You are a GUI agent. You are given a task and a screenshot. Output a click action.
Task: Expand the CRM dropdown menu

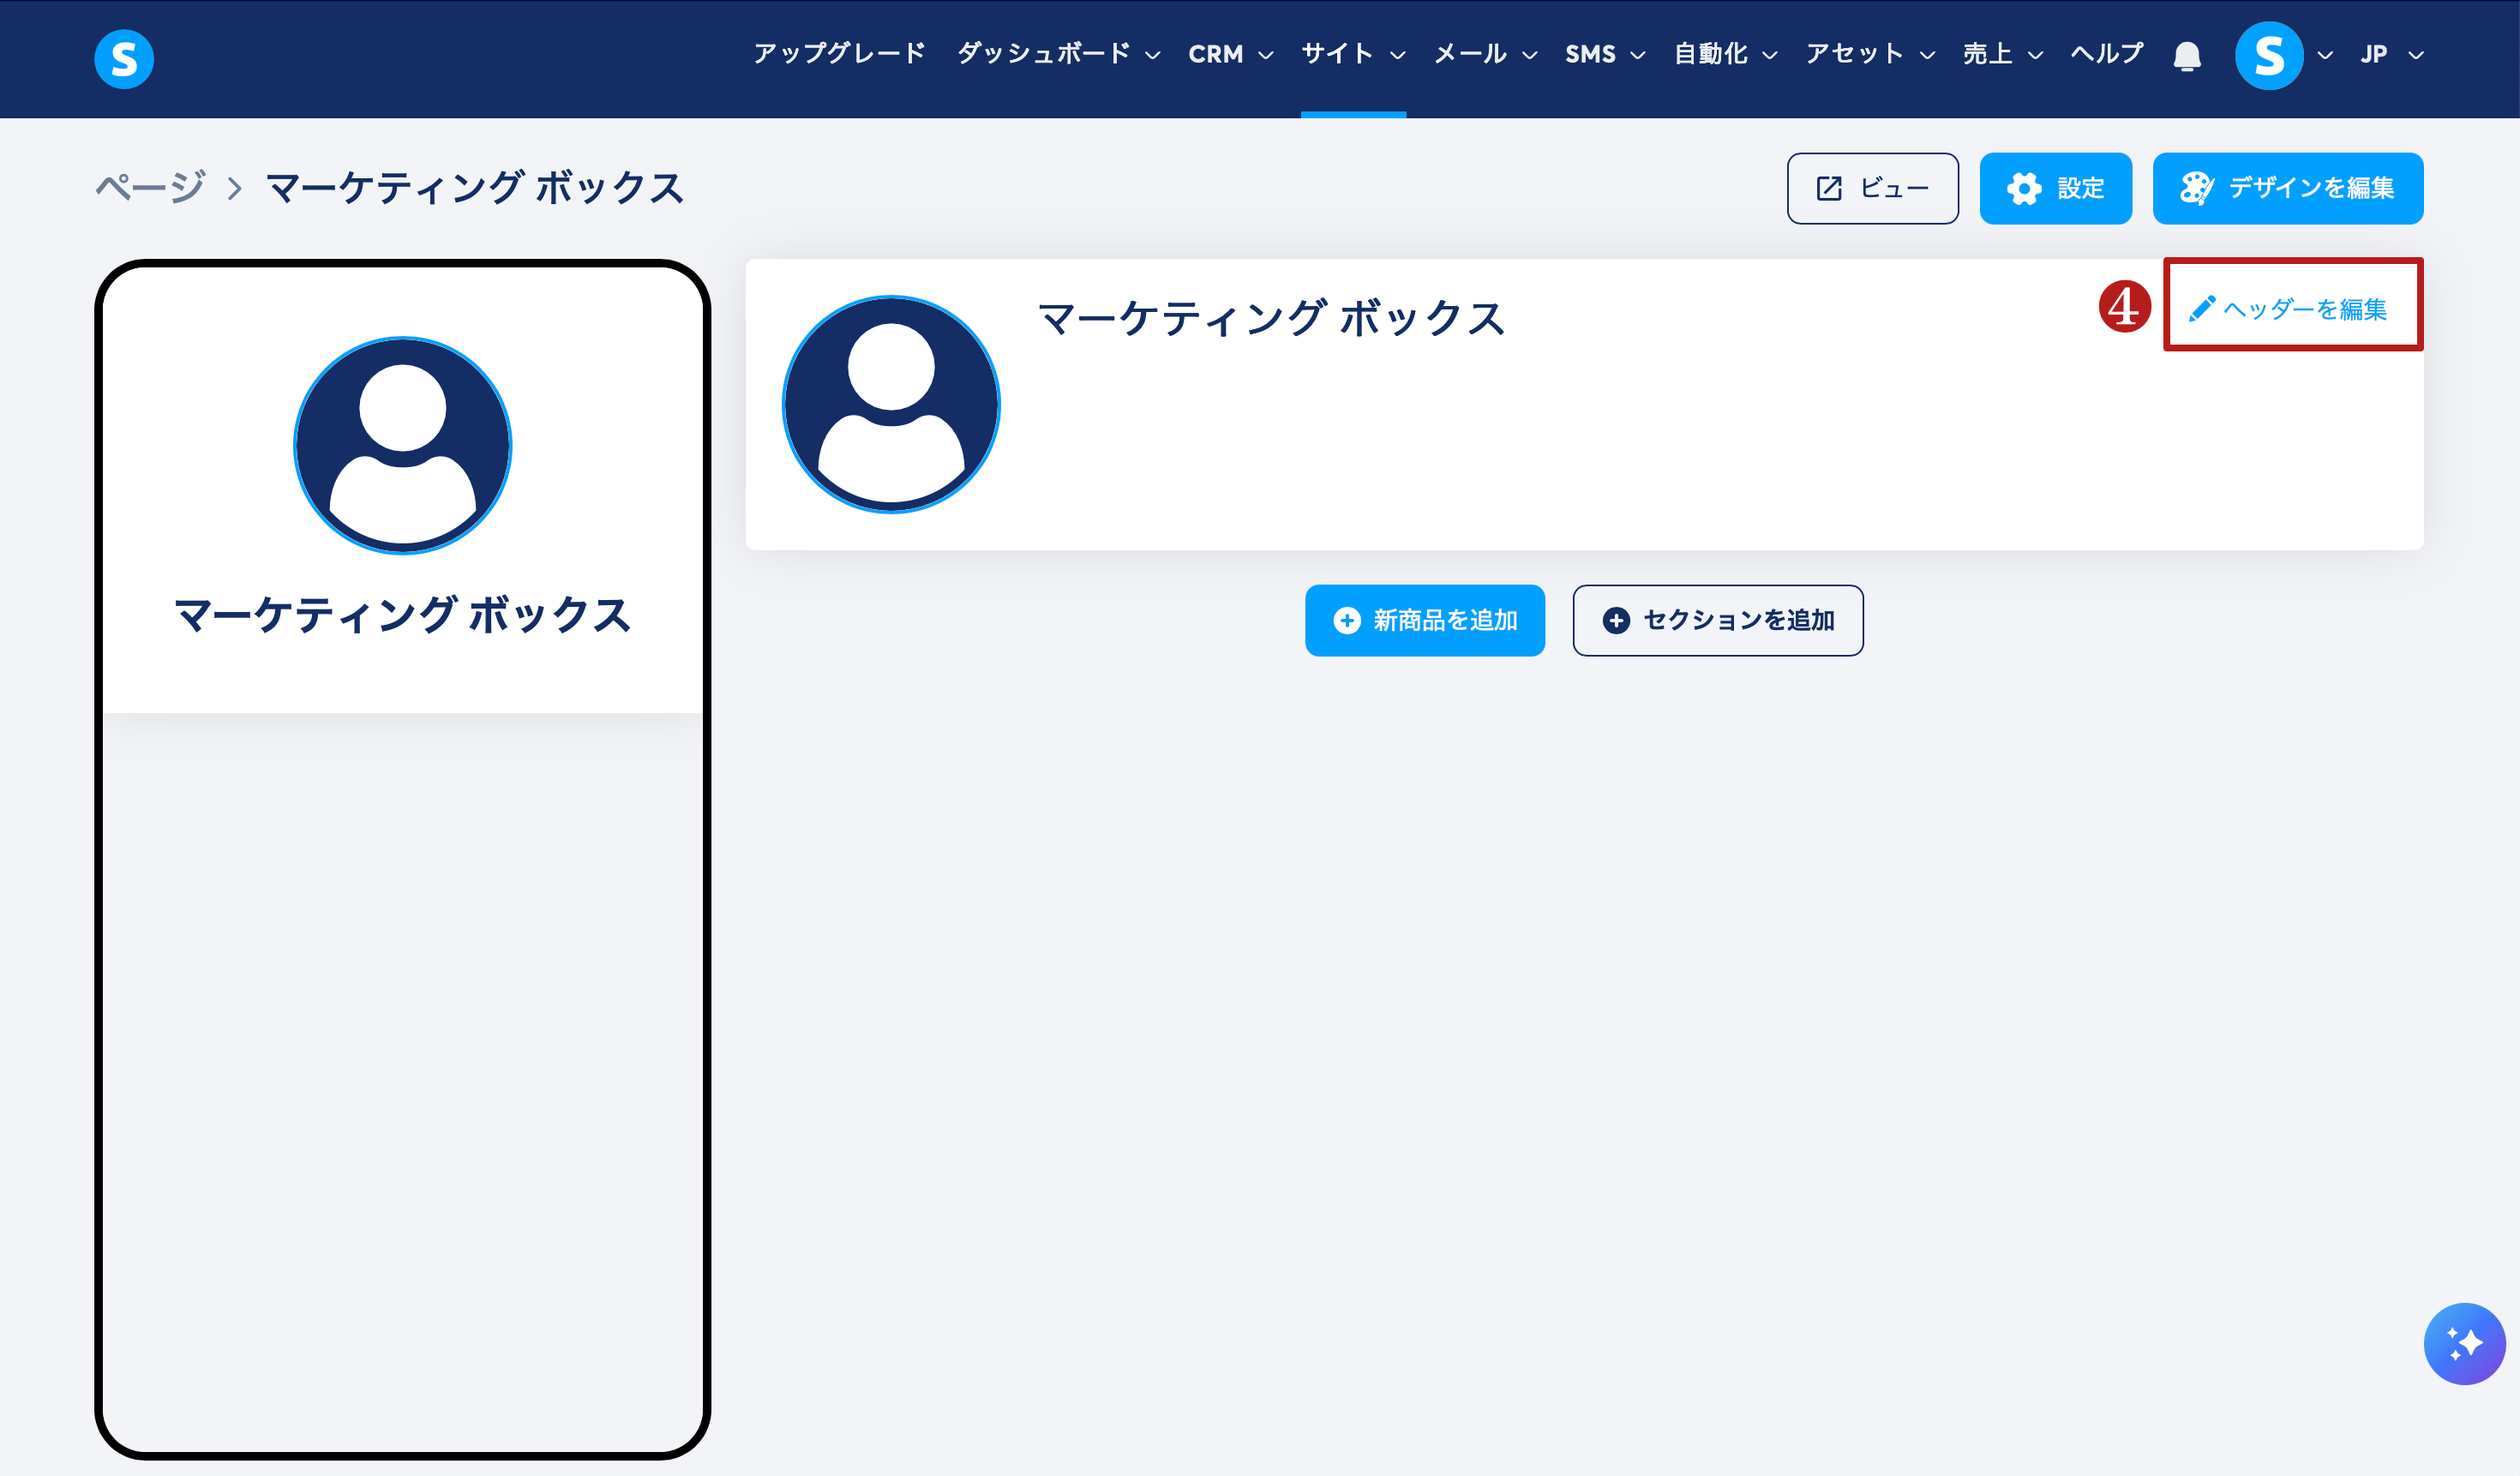pos(1230,54)
